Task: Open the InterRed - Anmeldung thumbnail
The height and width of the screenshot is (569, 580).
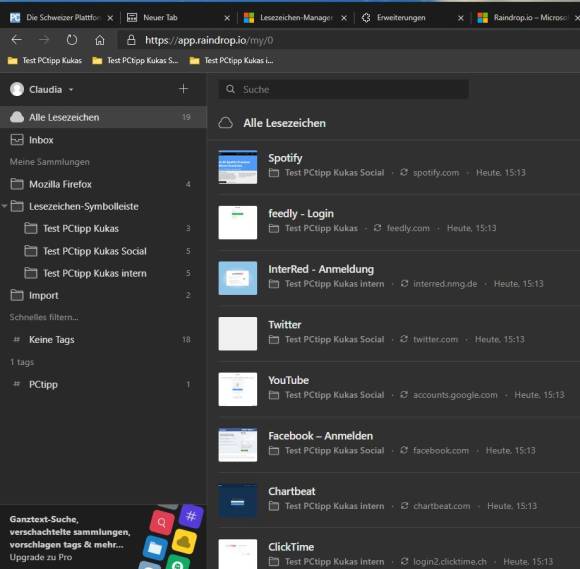Action: pyautogui.click(x=238, y=278)
